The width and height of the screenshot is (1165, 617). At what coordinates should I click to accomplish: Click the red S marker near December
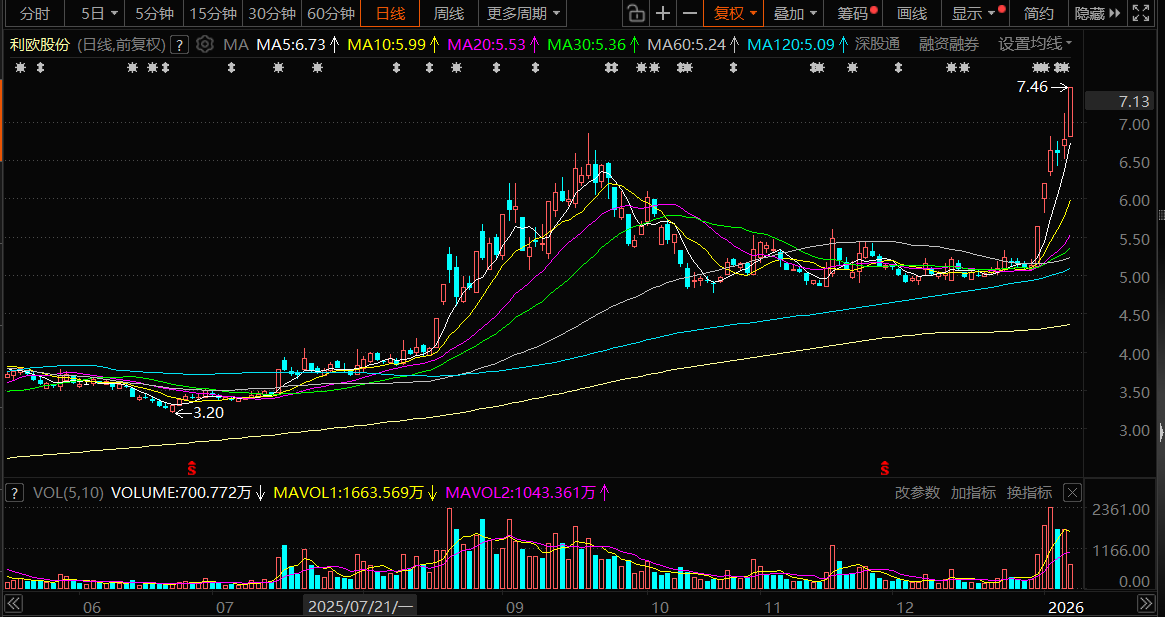pos(884,468)
